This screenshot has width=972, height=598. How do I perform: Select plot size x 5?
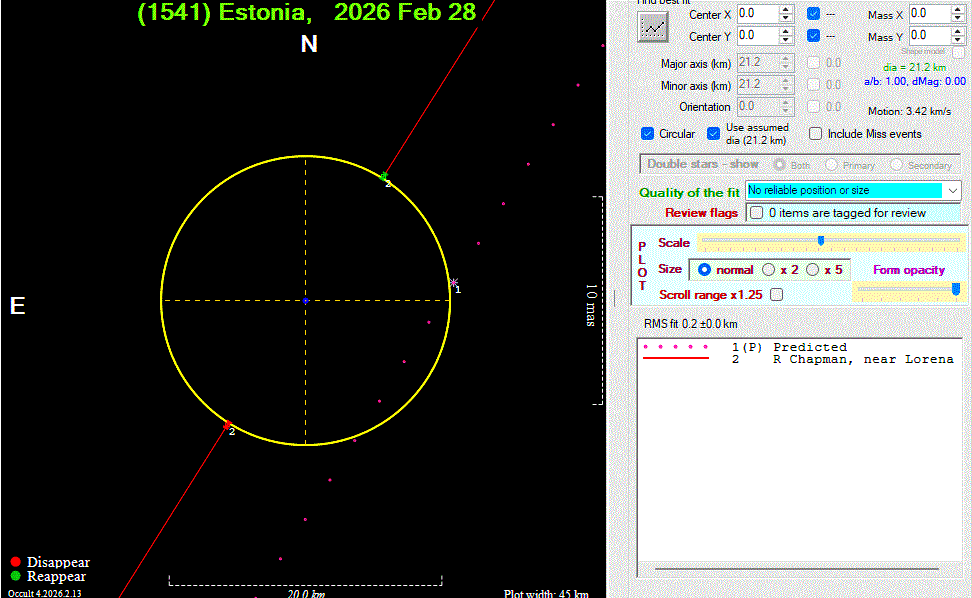click(812, 269)
